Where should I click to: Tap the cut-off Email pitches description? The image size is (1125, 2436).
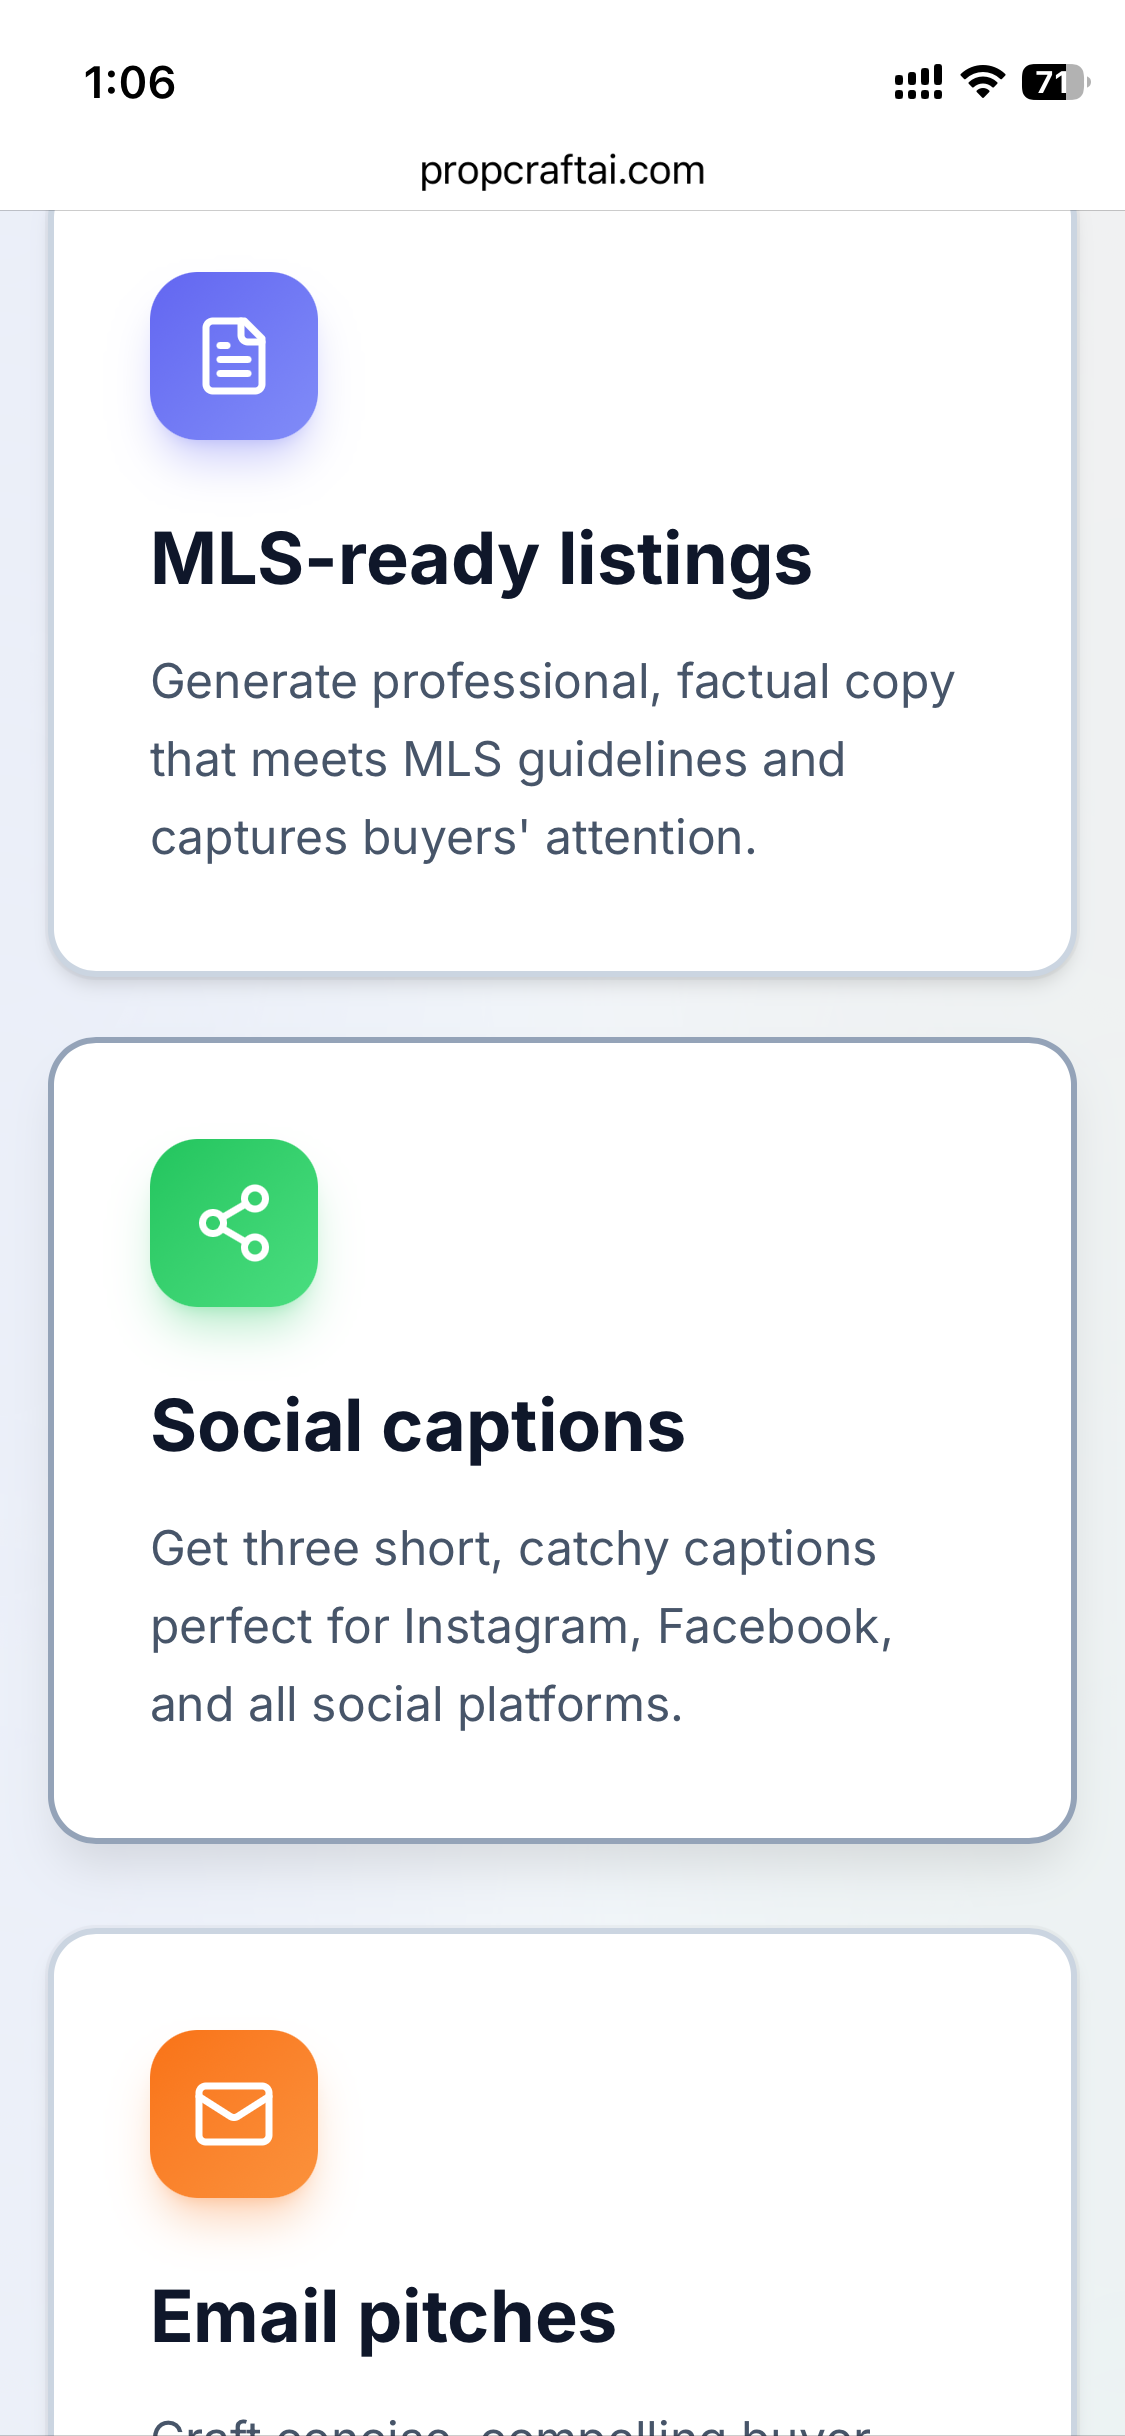click(x=510, y=2424)
